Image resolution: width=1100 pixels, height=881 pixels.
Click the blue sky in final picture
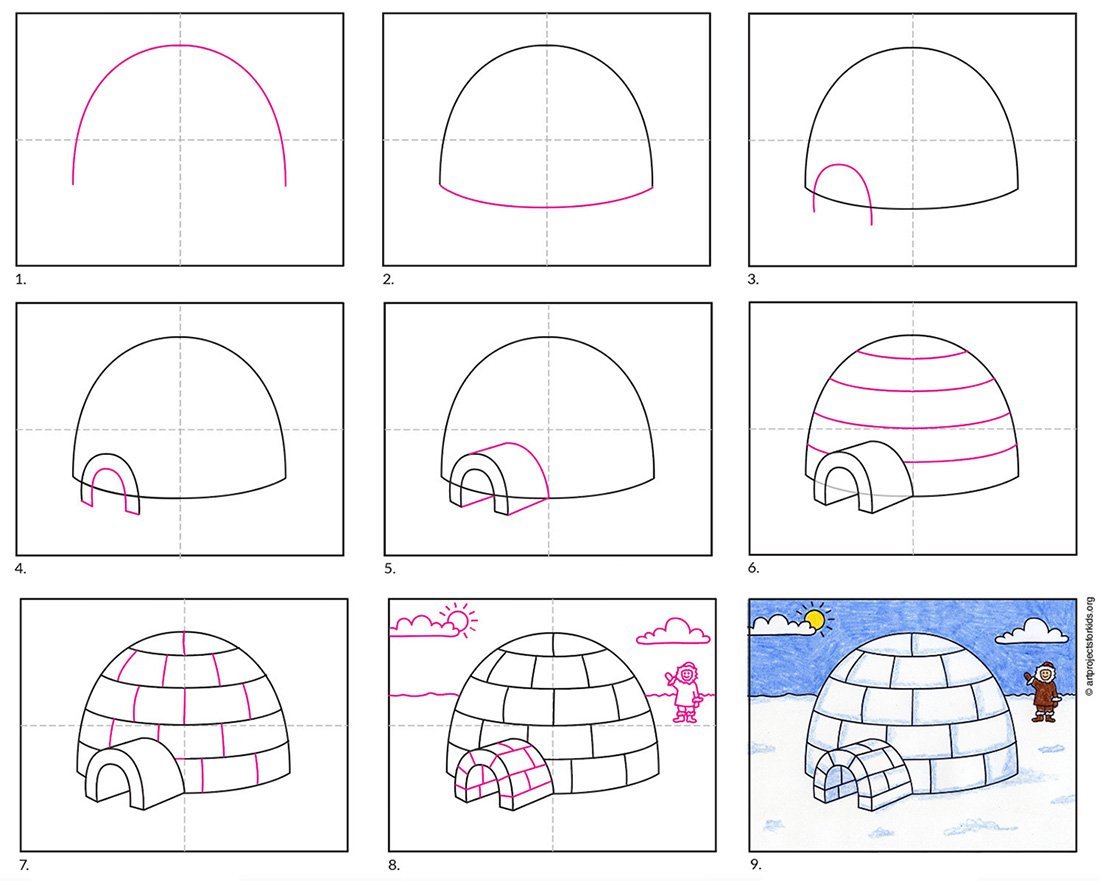tap(920, 625)
